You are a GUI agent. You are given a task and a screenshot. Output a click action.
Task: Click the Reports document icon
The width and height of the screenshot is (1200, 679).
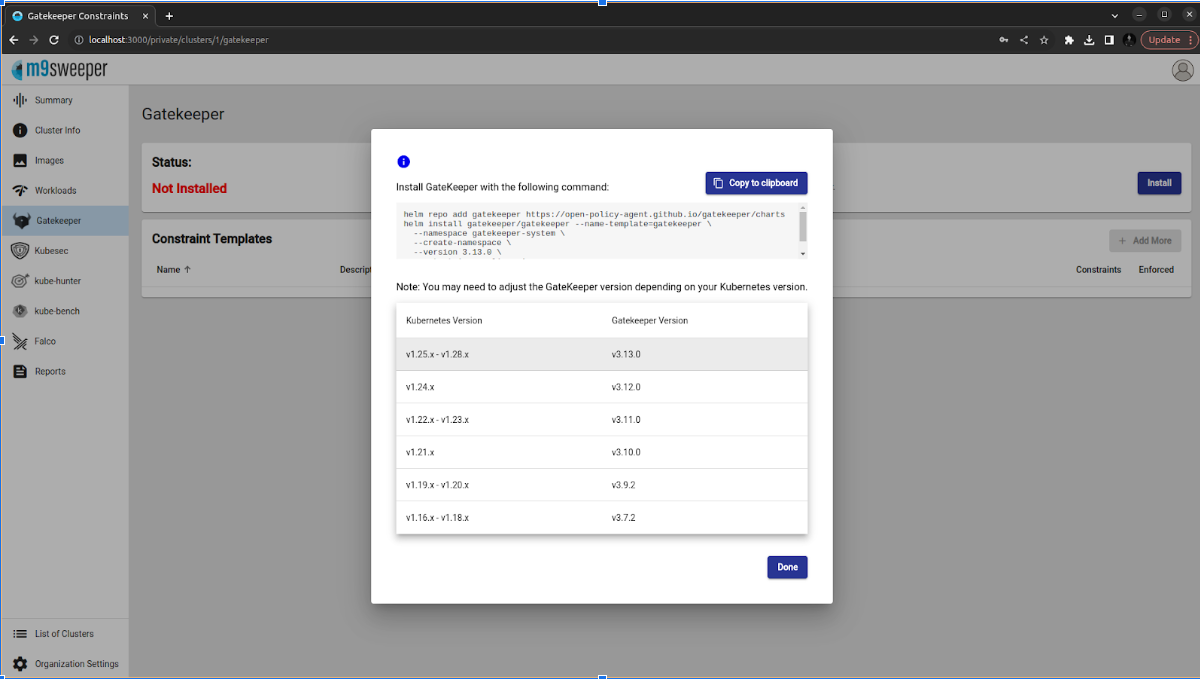click(x=19, y=371)
